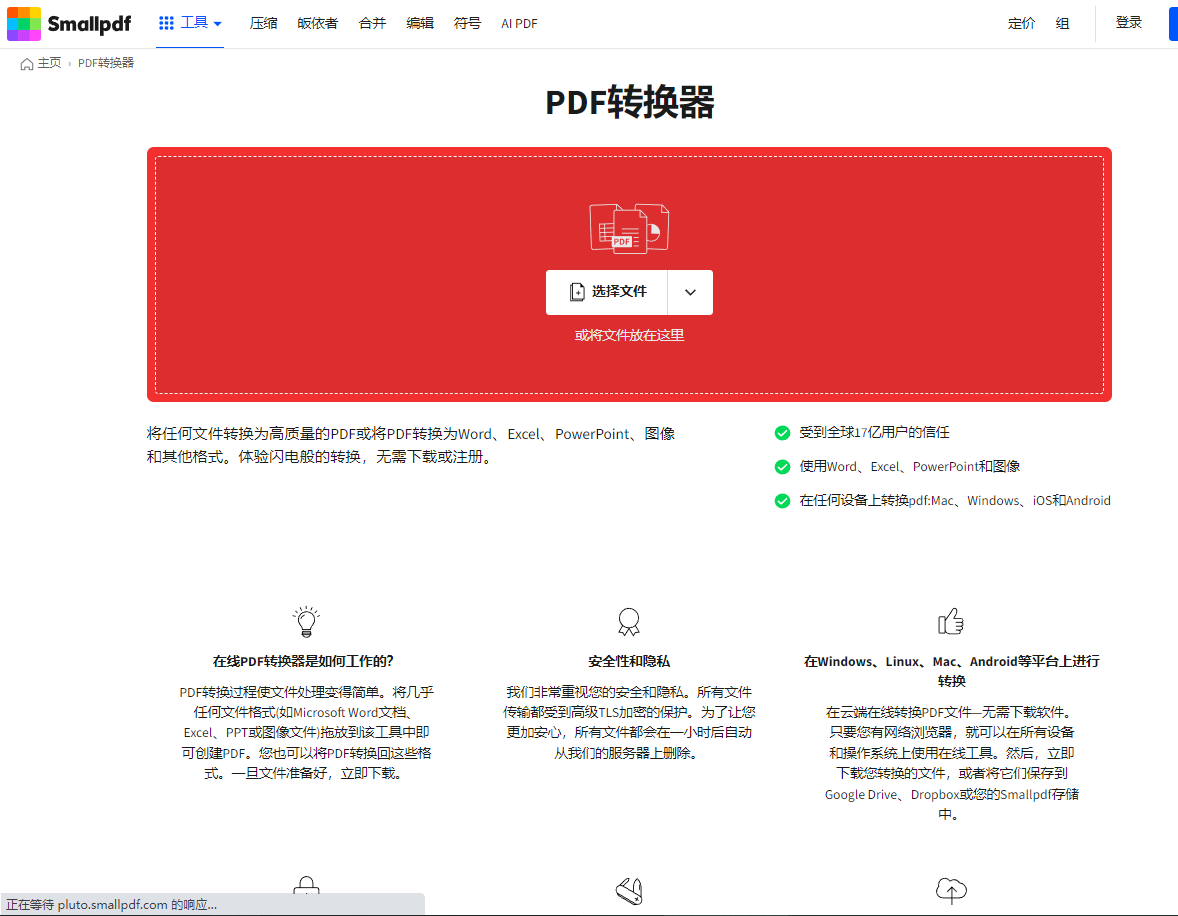Go to 主页 via breadcrumb link
1178x916 pixels.
click(50, 63)
